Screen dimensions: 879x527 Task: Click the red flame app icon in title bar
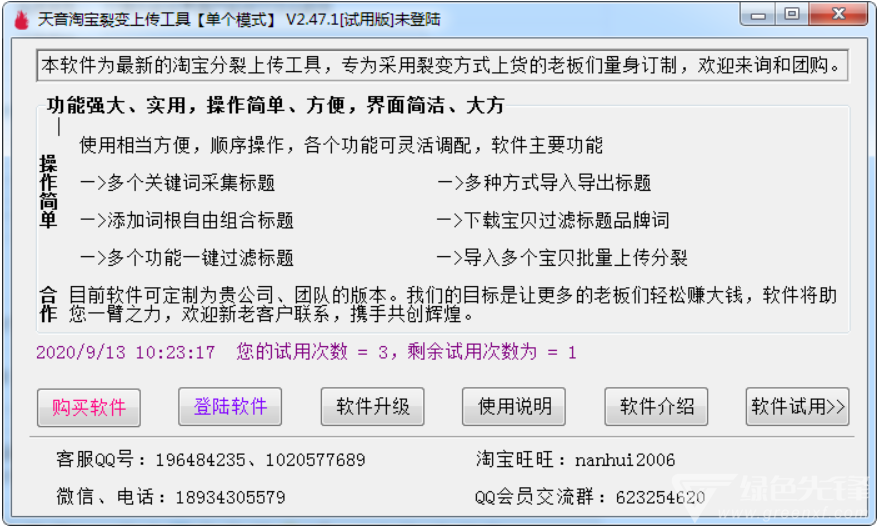21,20
